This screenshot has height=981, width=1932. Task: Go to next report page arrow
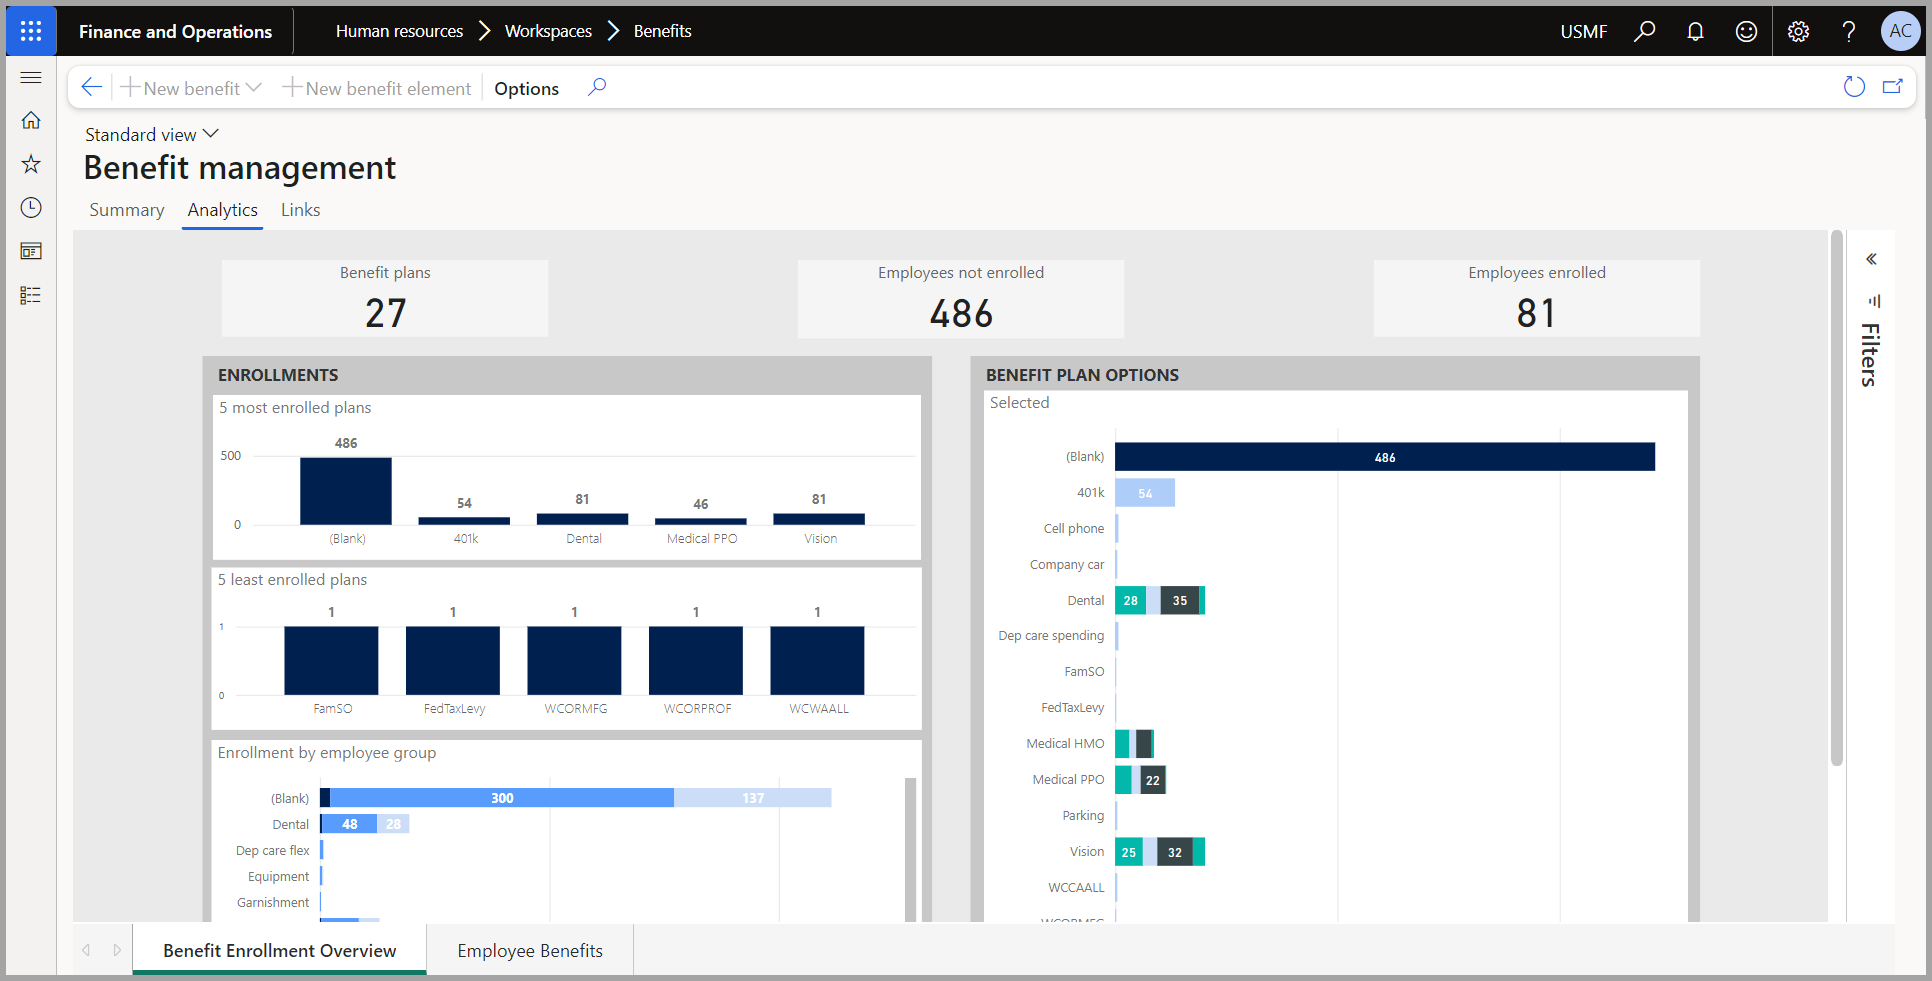pos(117,950)
